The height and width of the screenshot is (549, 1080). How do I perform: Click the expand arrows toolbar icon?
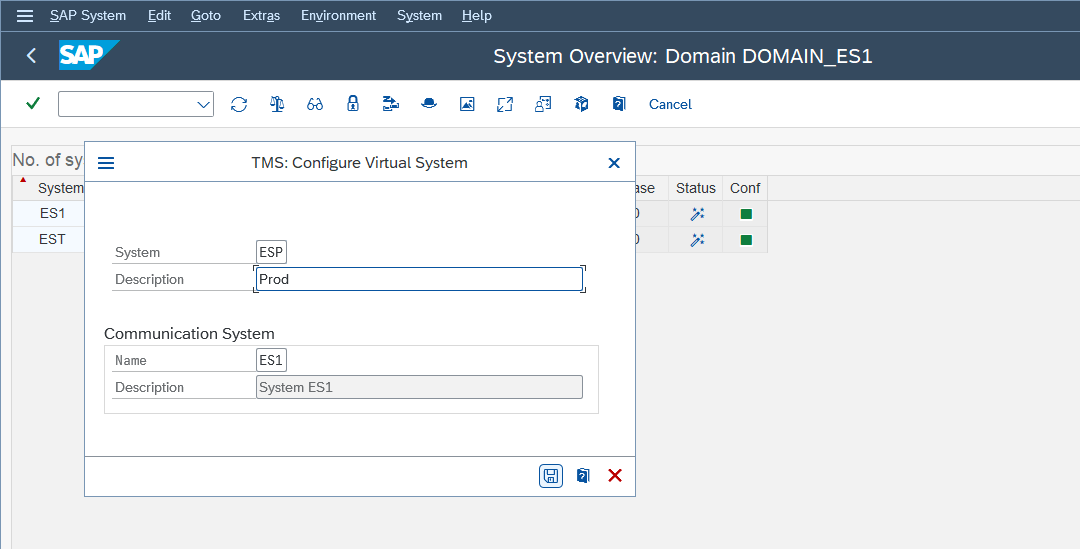505,104
